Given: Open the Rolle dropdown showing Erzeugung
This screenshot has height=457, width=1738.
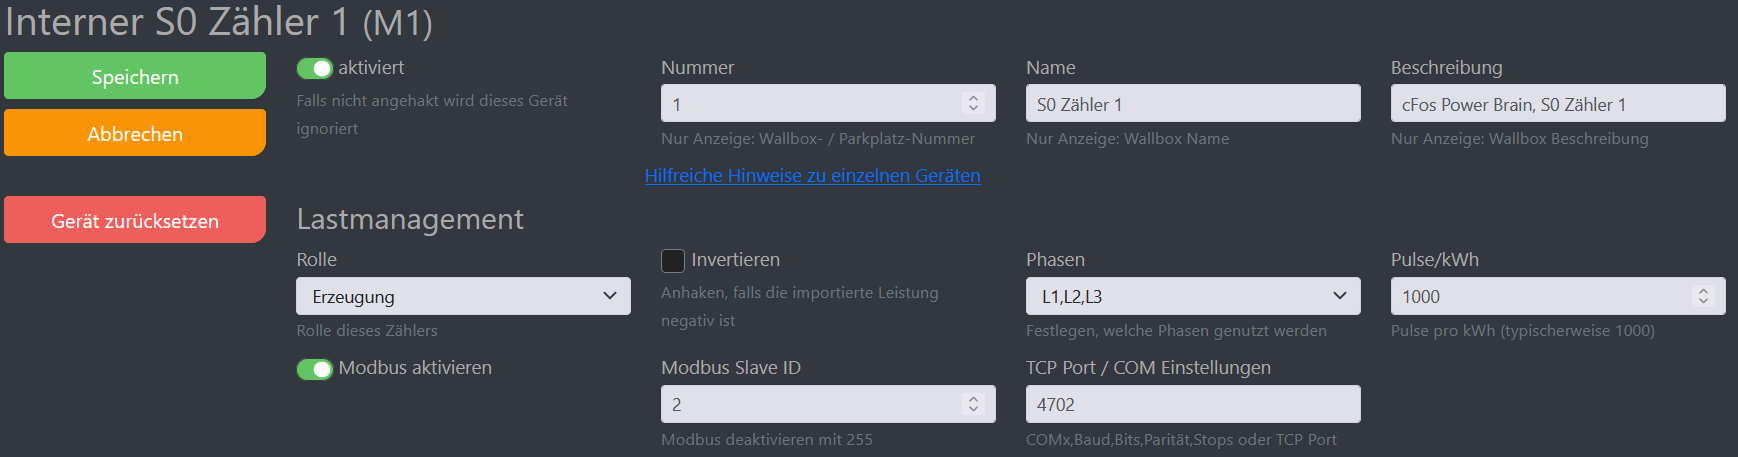Looking at the screenshot, I should [x=463, y=297].
